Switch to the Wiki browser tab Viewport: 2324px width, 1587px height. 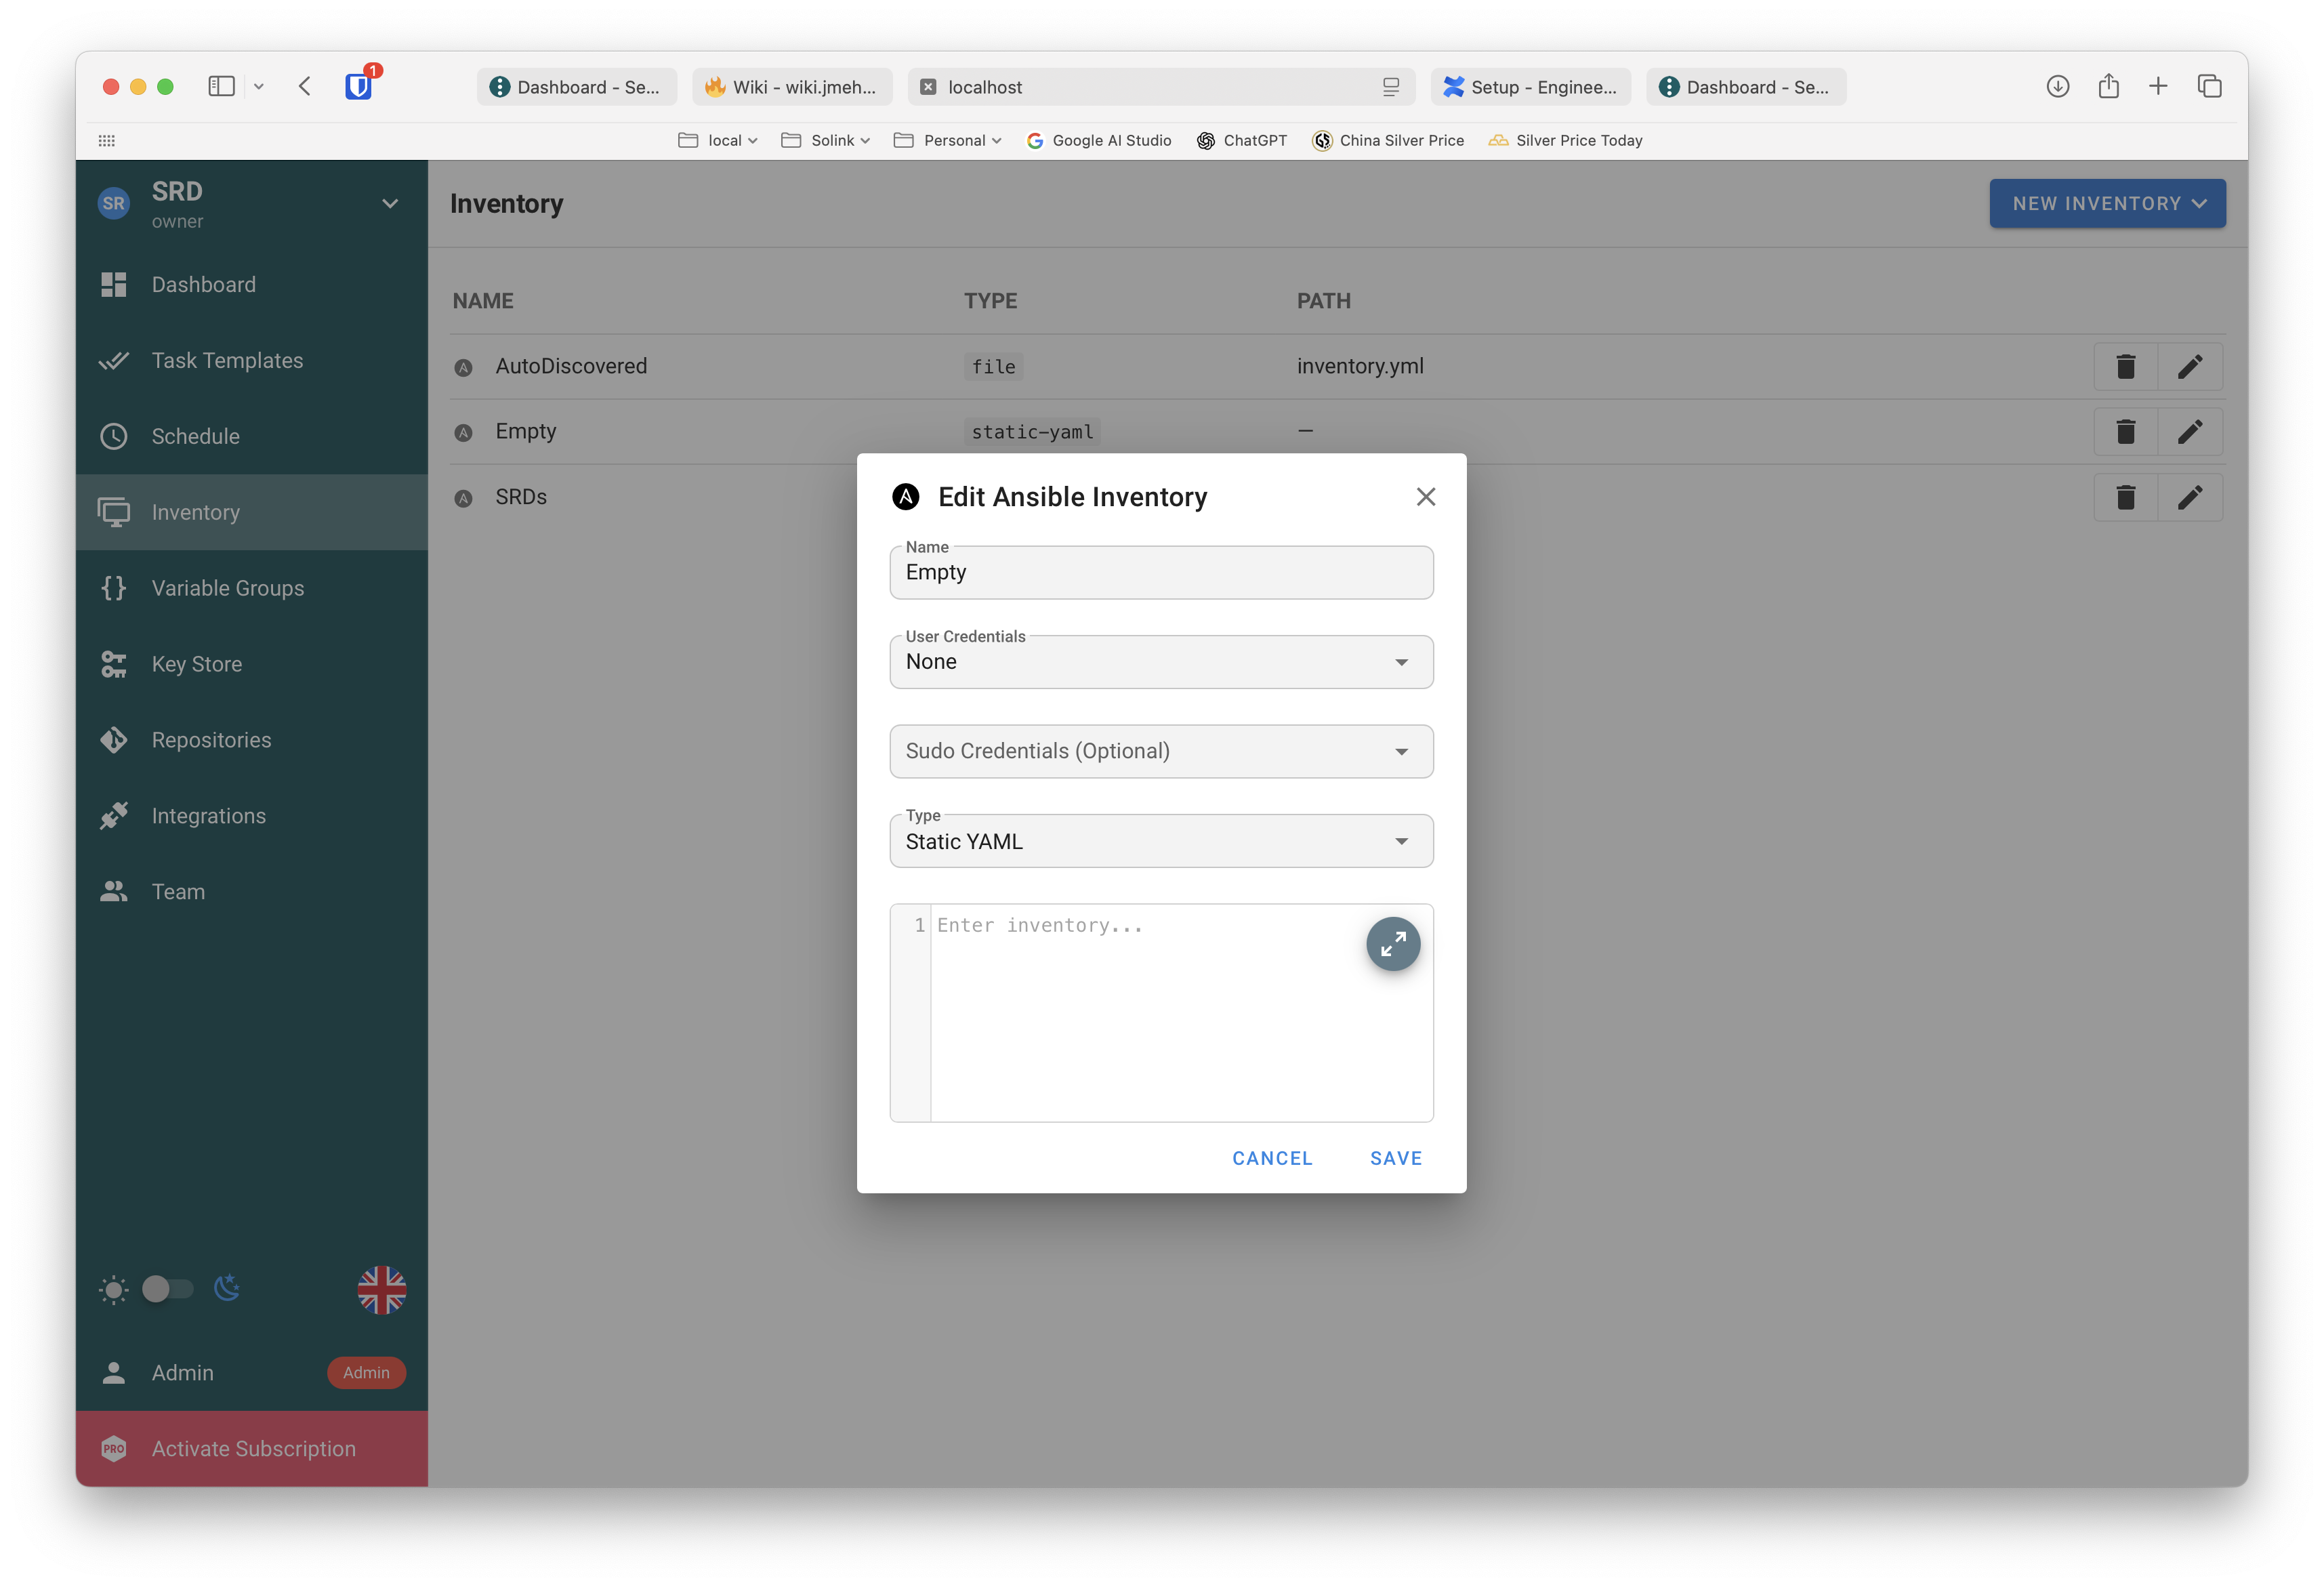click(792, 87)
